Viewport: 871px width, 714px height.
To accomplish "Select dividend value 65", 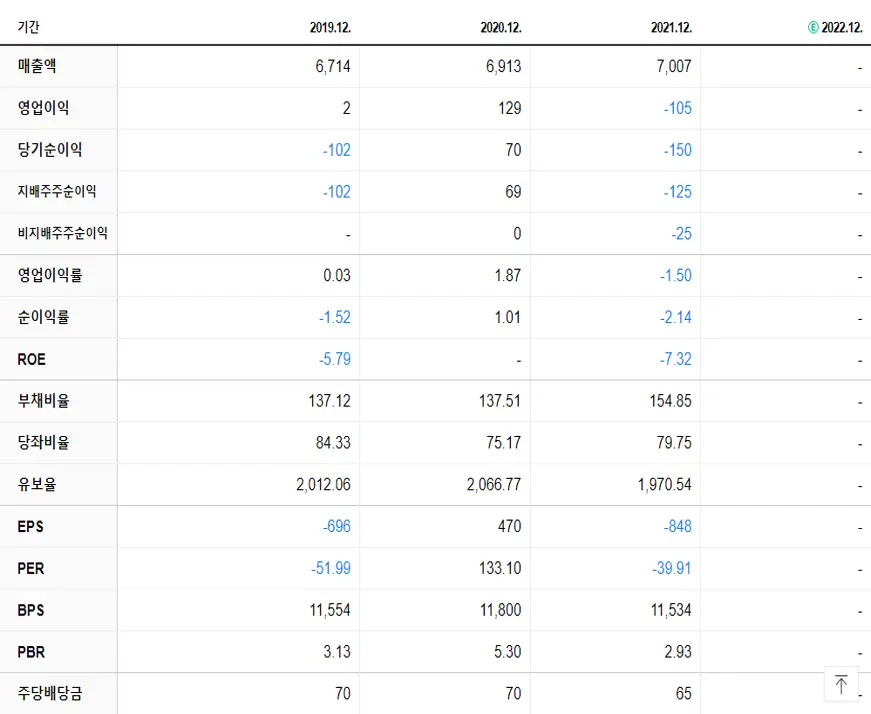I will click(x=684, y=693).
